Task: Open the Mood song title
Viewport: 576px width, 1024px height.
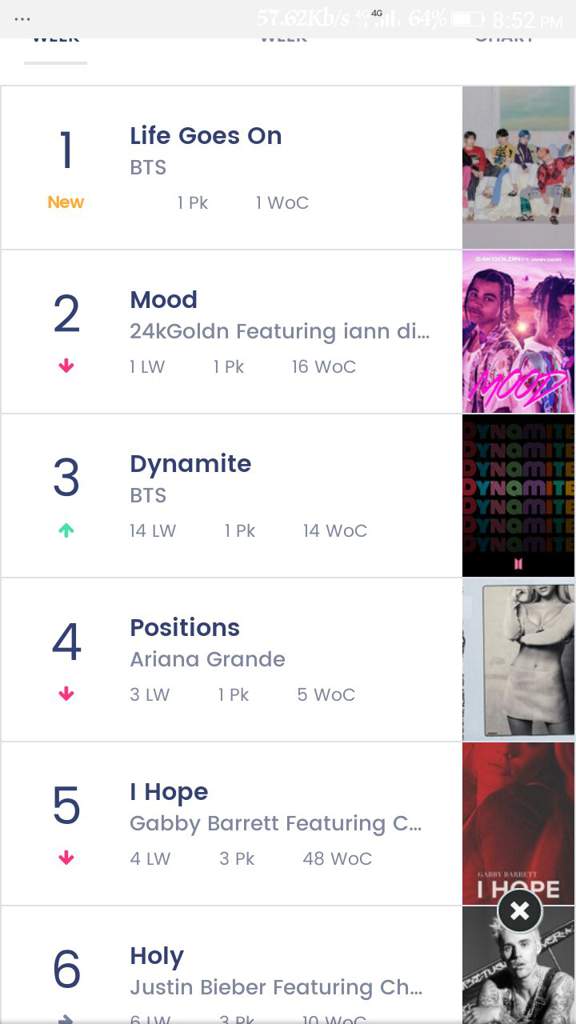Action: coord(163,300)
